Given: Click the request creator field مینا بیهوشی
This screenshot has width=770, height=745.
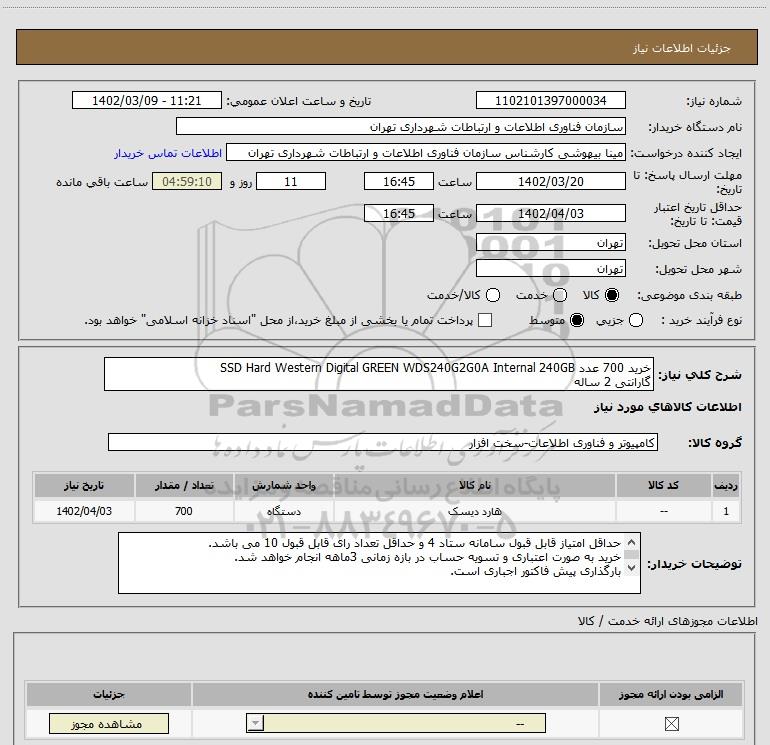Looking at the screenshot, I should pyautogui.click(x=426, y=153).
